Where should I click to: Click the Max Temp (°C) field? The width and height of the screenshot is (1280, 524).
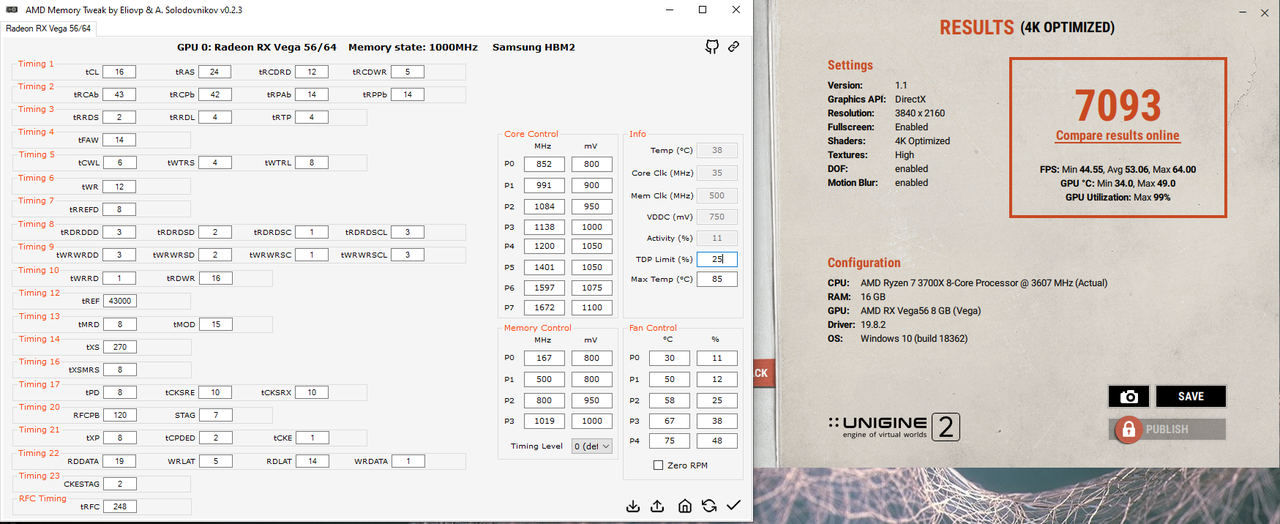point(717,279)
